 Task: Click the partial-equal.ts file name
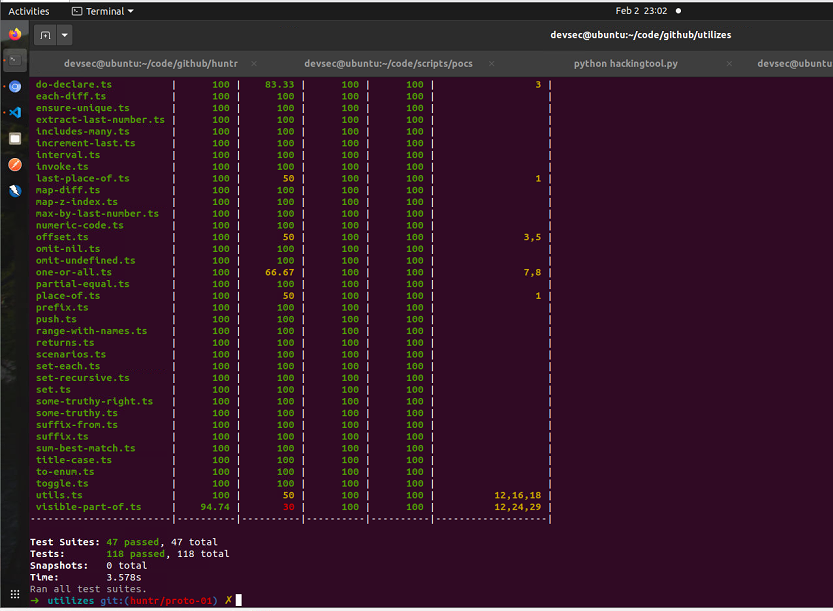[82, 284]
